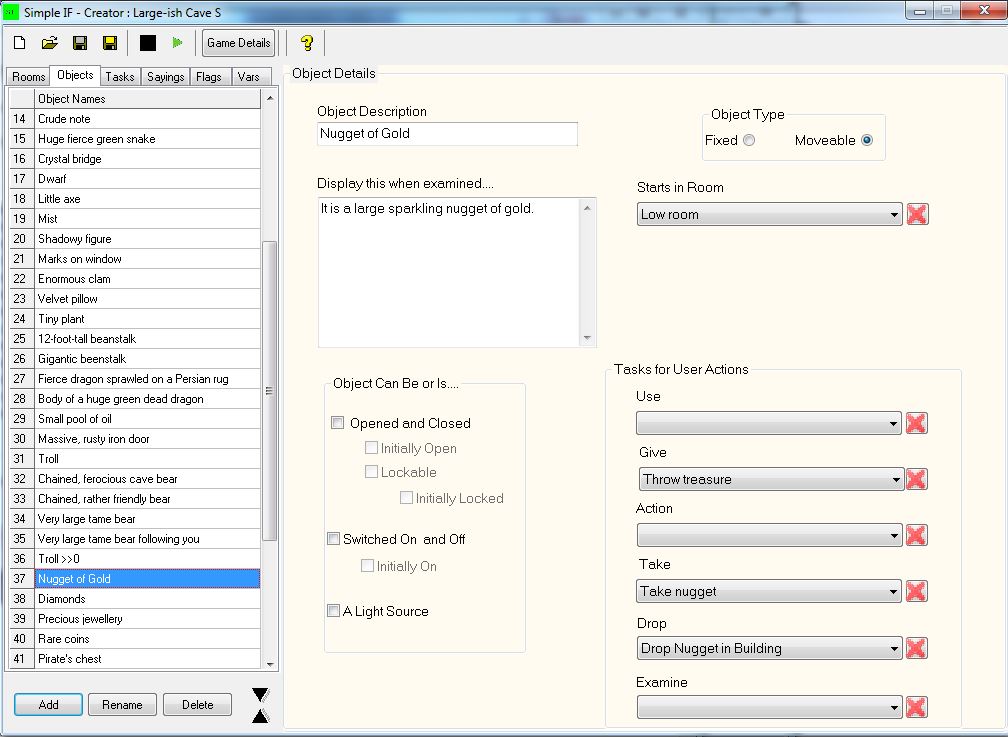Remove the Drop task with red X

click(916, 648)
